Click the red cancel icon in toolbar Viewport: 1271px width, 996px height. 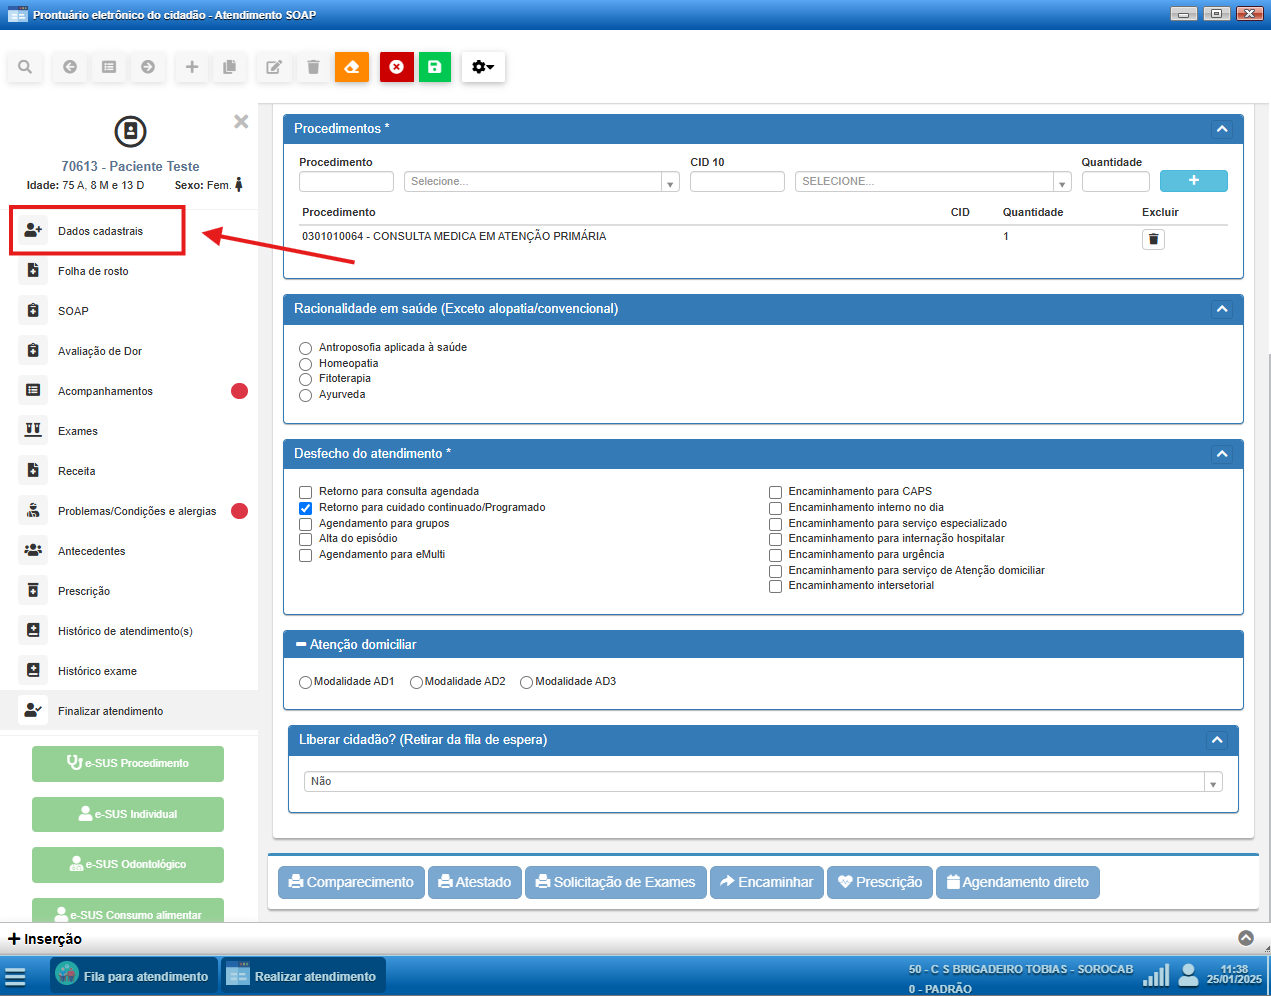396,67
